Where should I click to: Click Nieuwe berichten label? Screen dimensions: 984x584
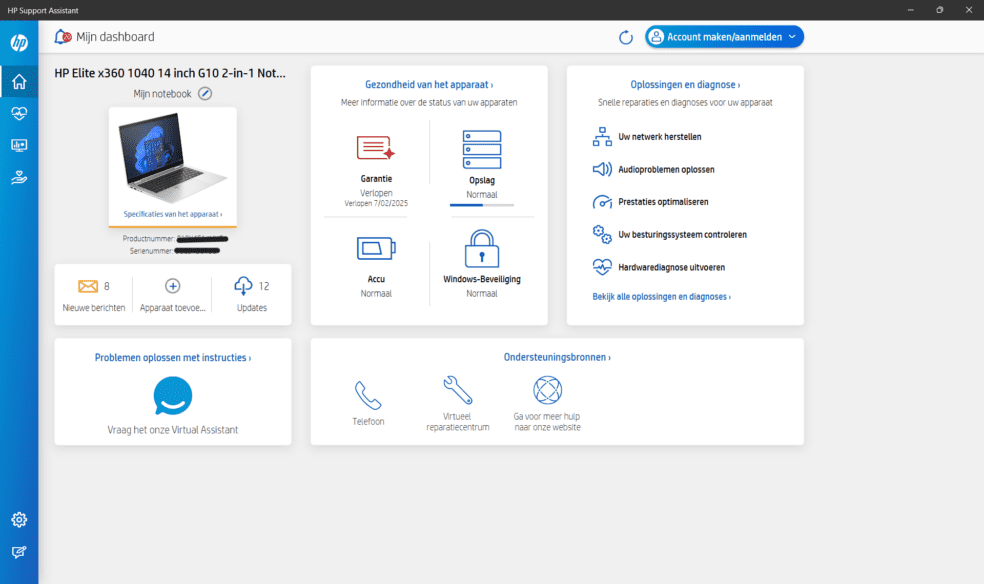point(94,308)
